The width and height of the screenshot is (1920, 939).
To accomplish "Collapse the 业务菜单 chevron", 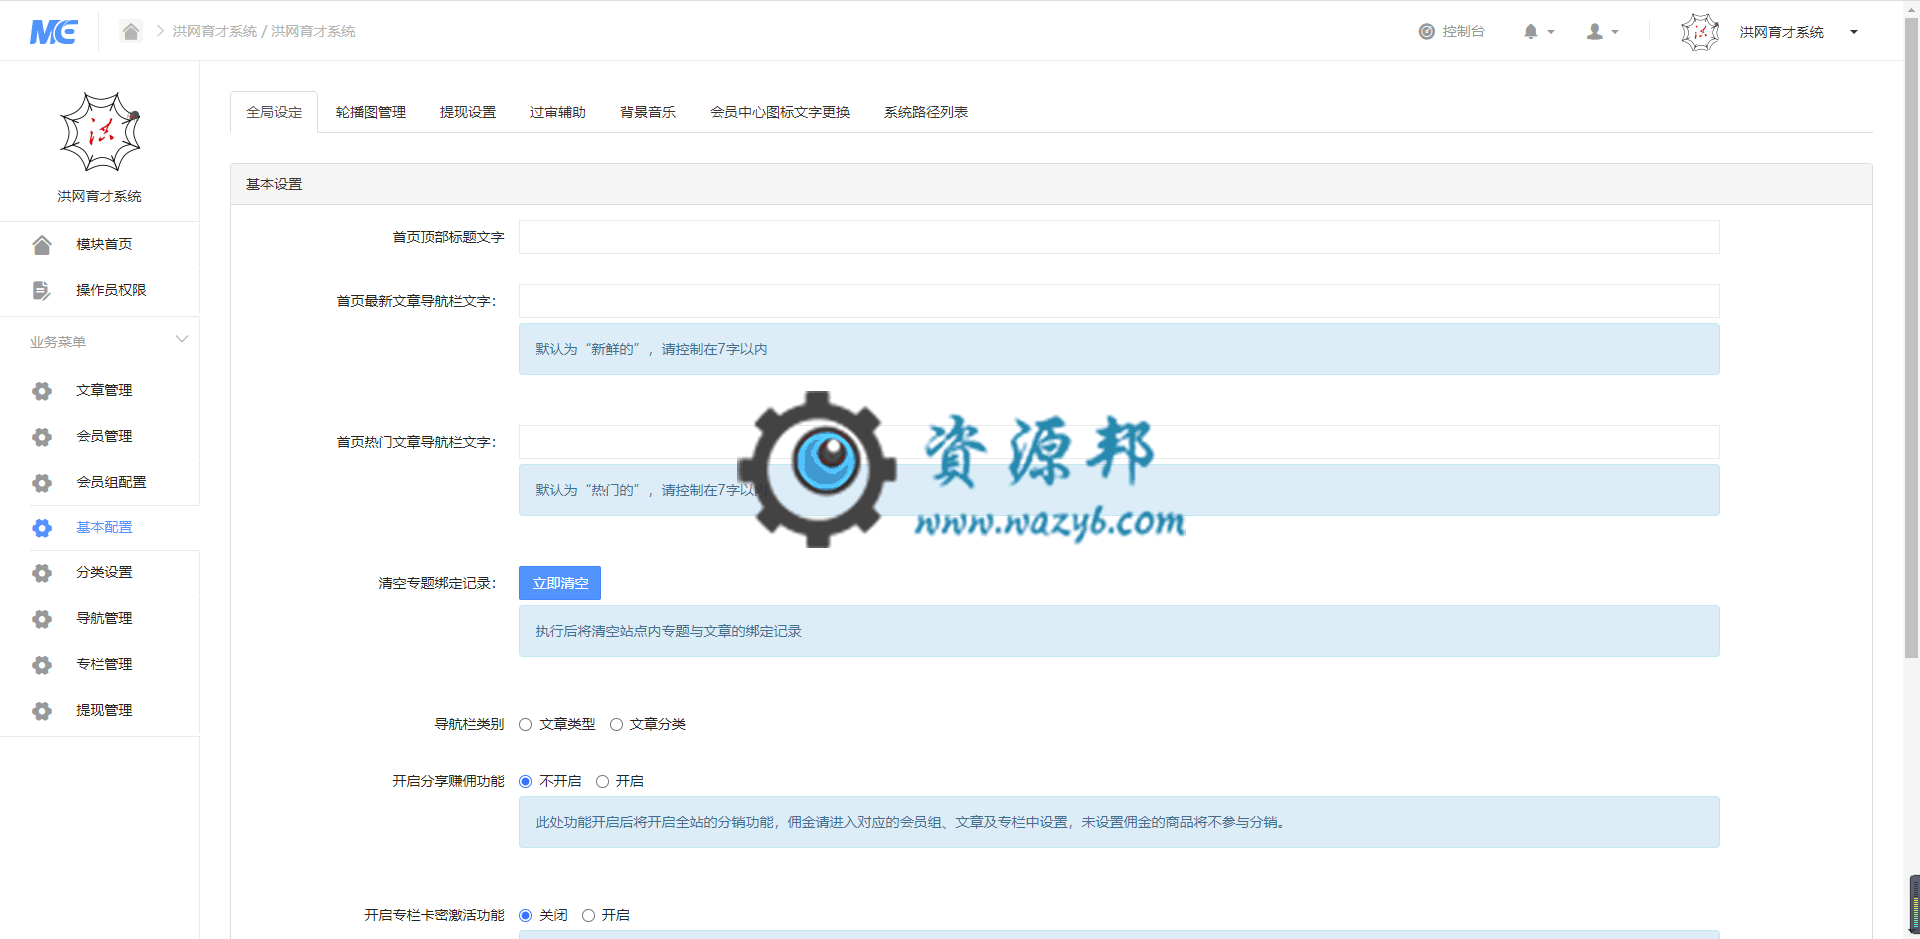I will 182,339.
